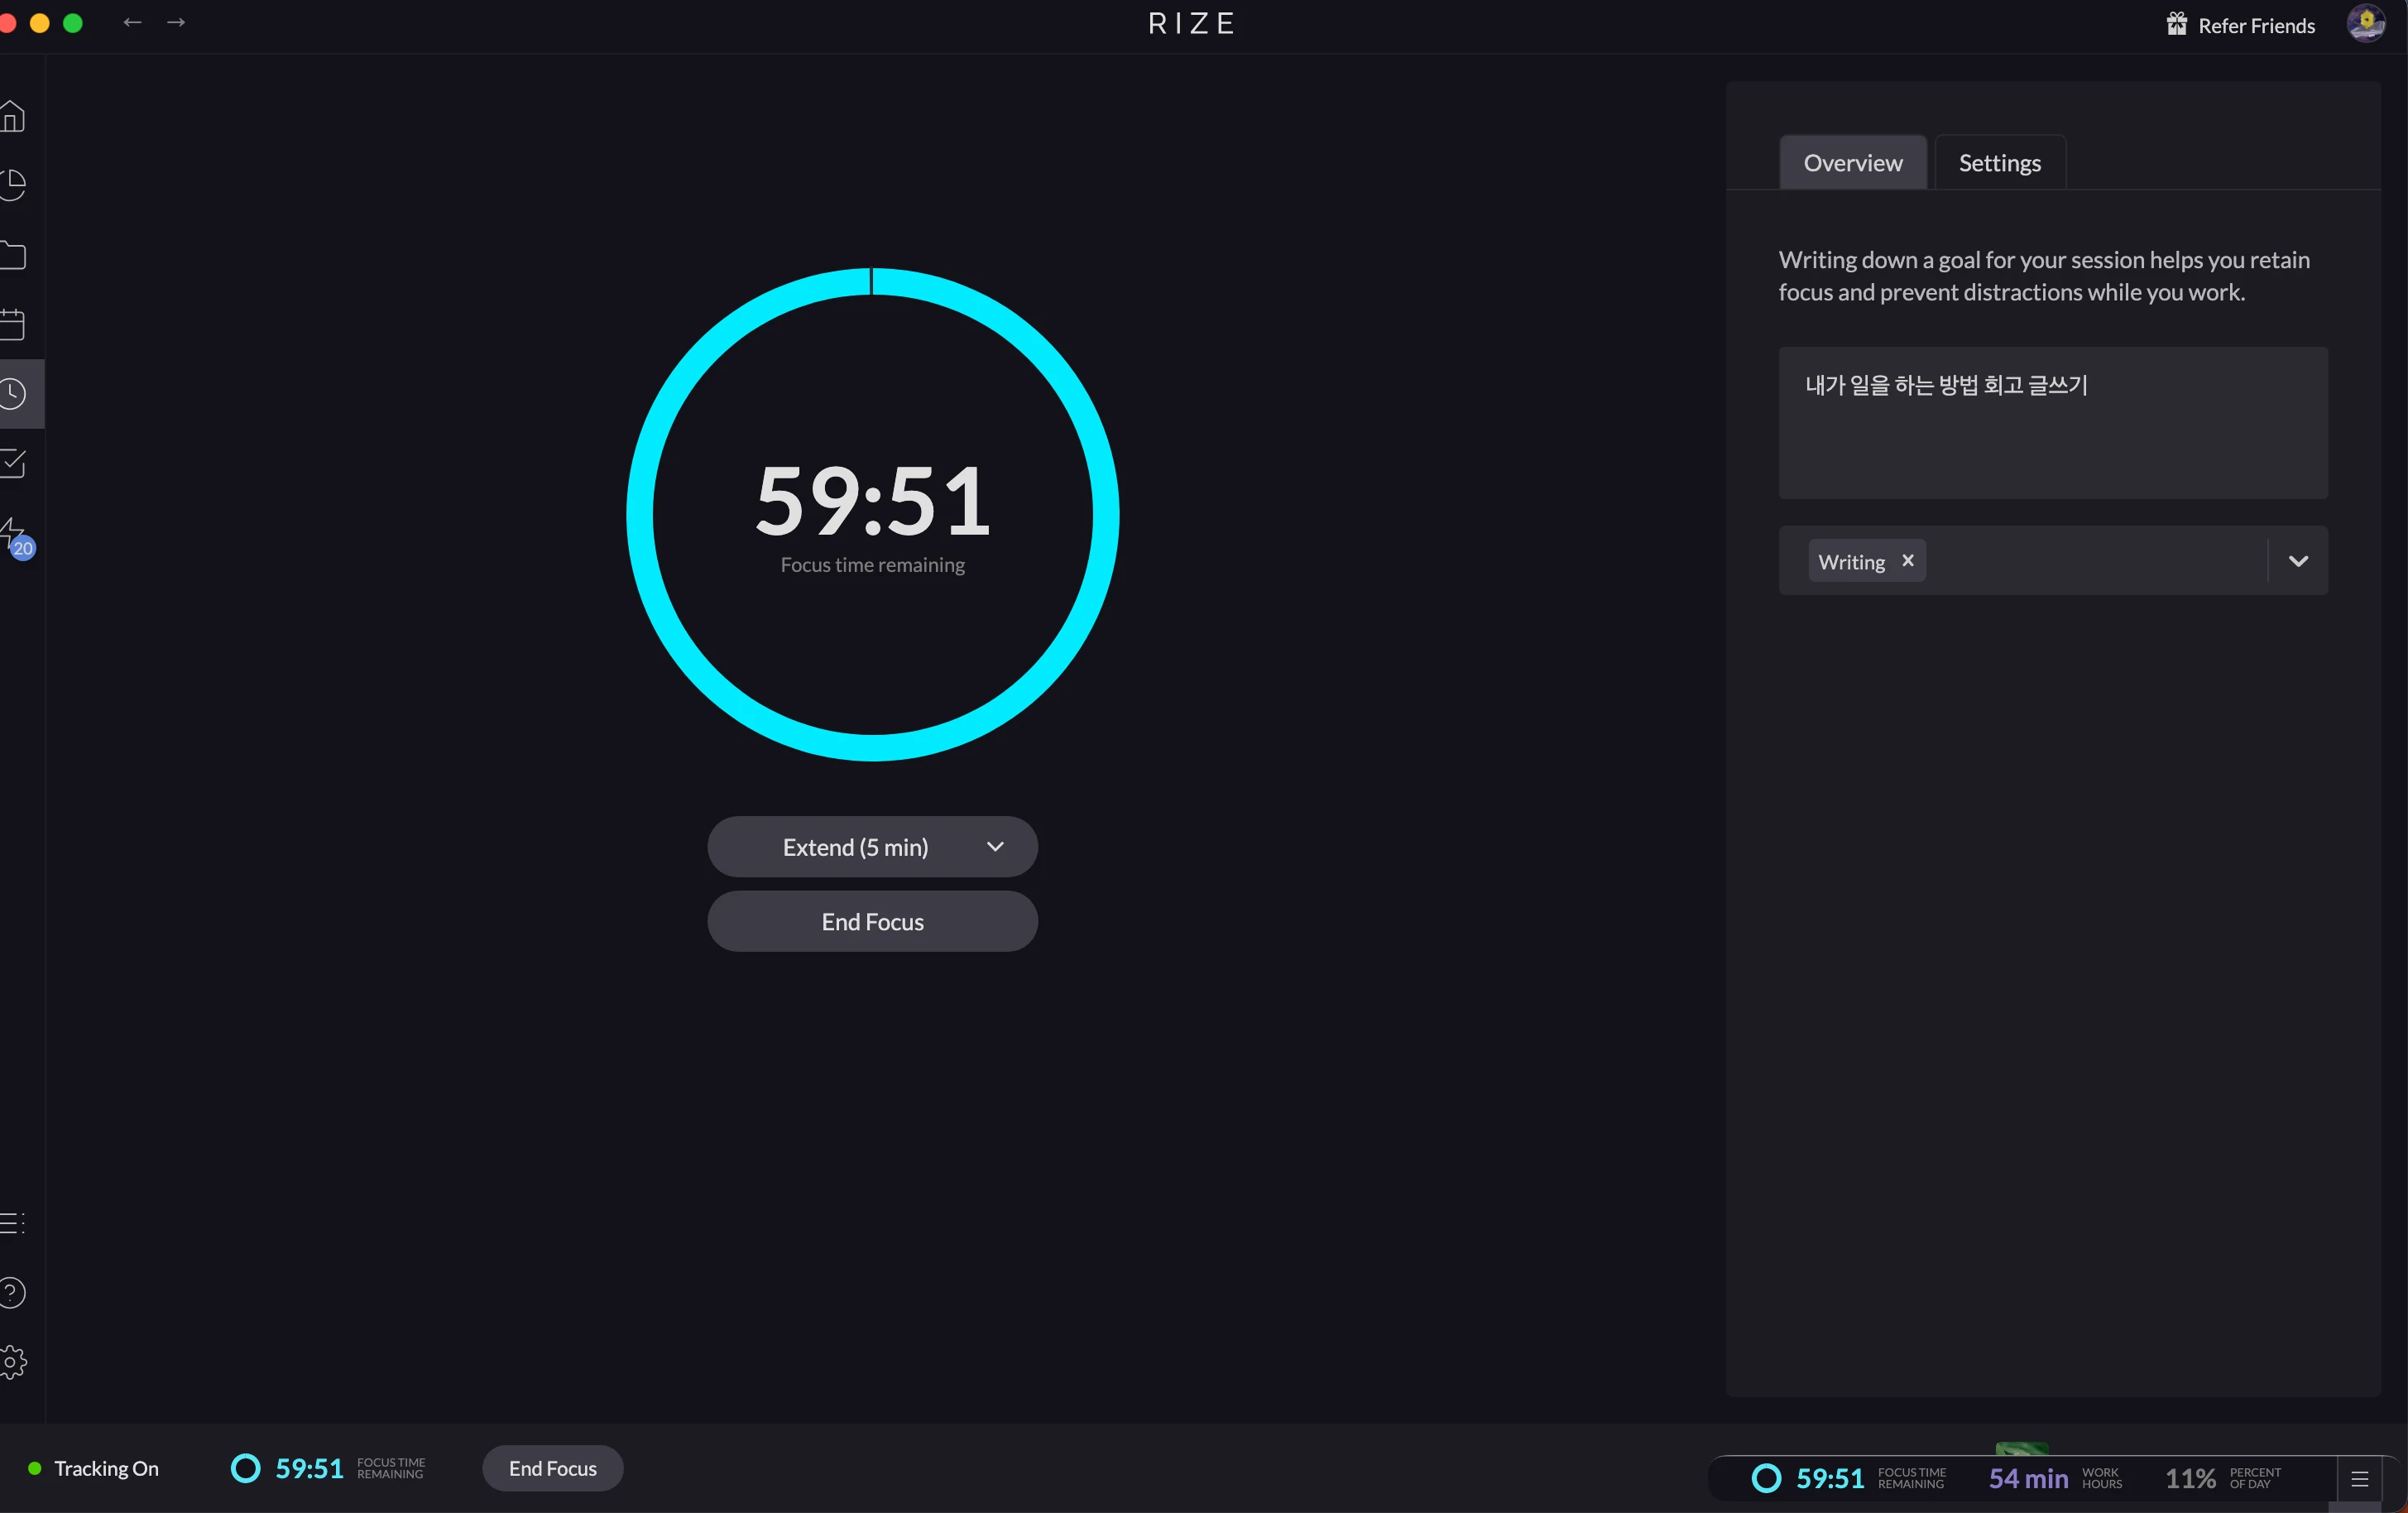Open the pie chart reports icon
Image resolution: width=2408 pixels, height=1513 pixels.
13,185
